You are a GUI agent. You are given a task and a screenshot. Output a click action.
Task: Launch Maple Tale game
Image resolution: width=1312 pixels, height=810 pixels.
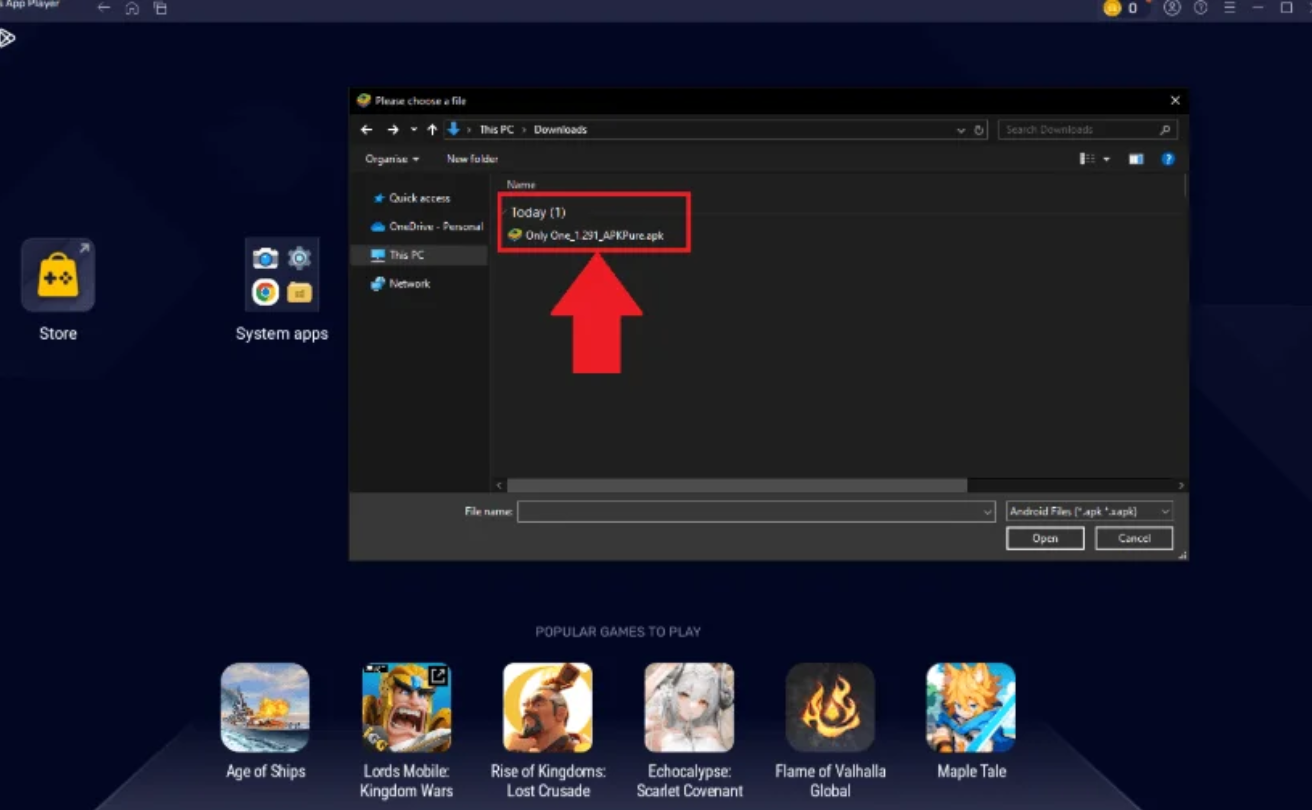pyautogui.click(x=970, y=708)
